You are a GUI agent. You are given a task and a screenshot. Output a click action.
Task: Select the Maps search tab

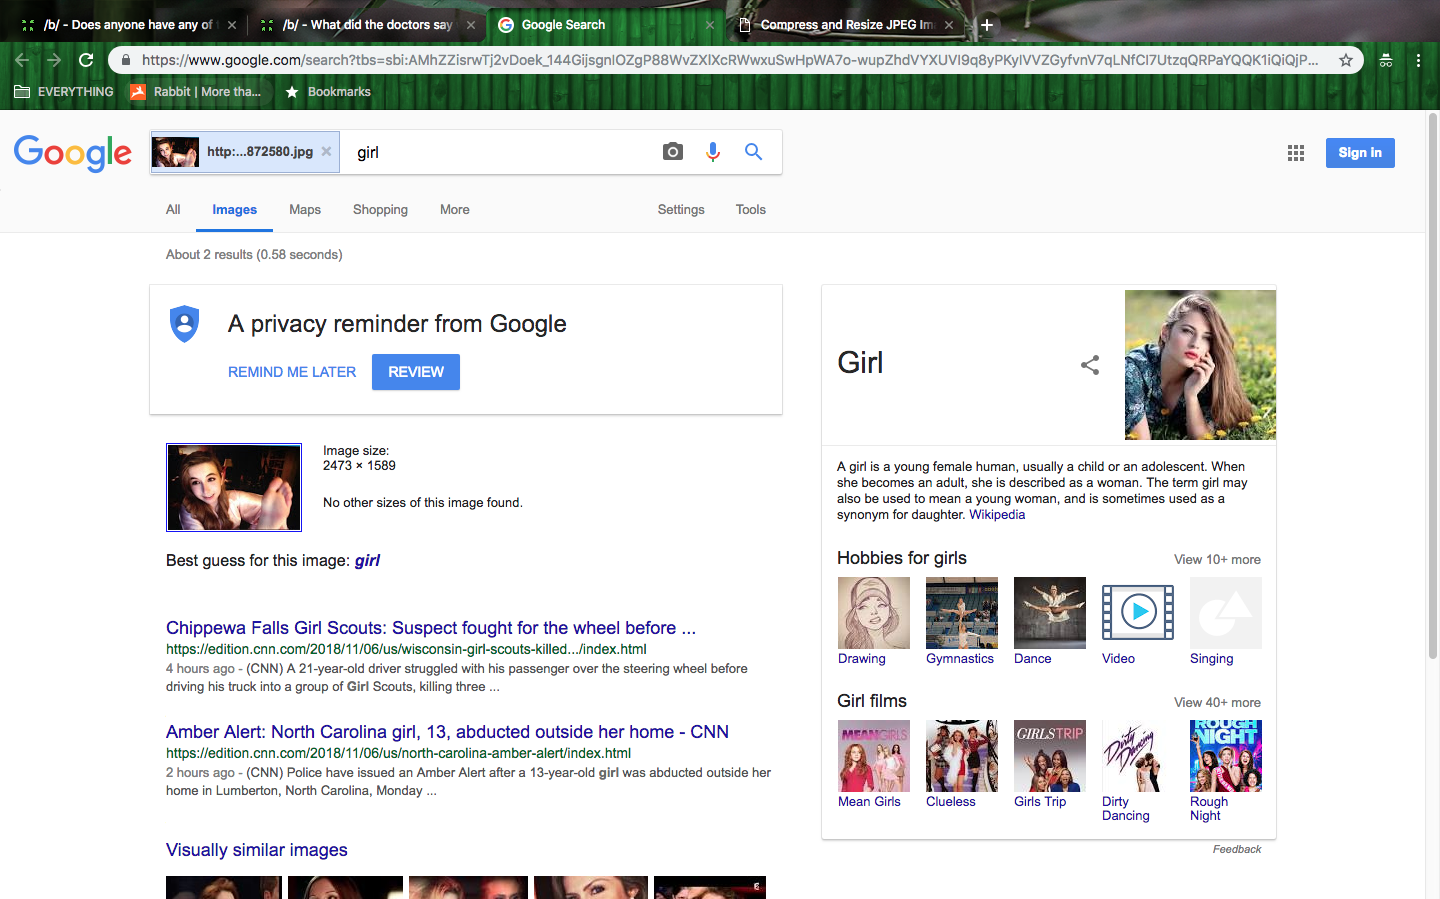pyautogui.click(x=305, y=210)
